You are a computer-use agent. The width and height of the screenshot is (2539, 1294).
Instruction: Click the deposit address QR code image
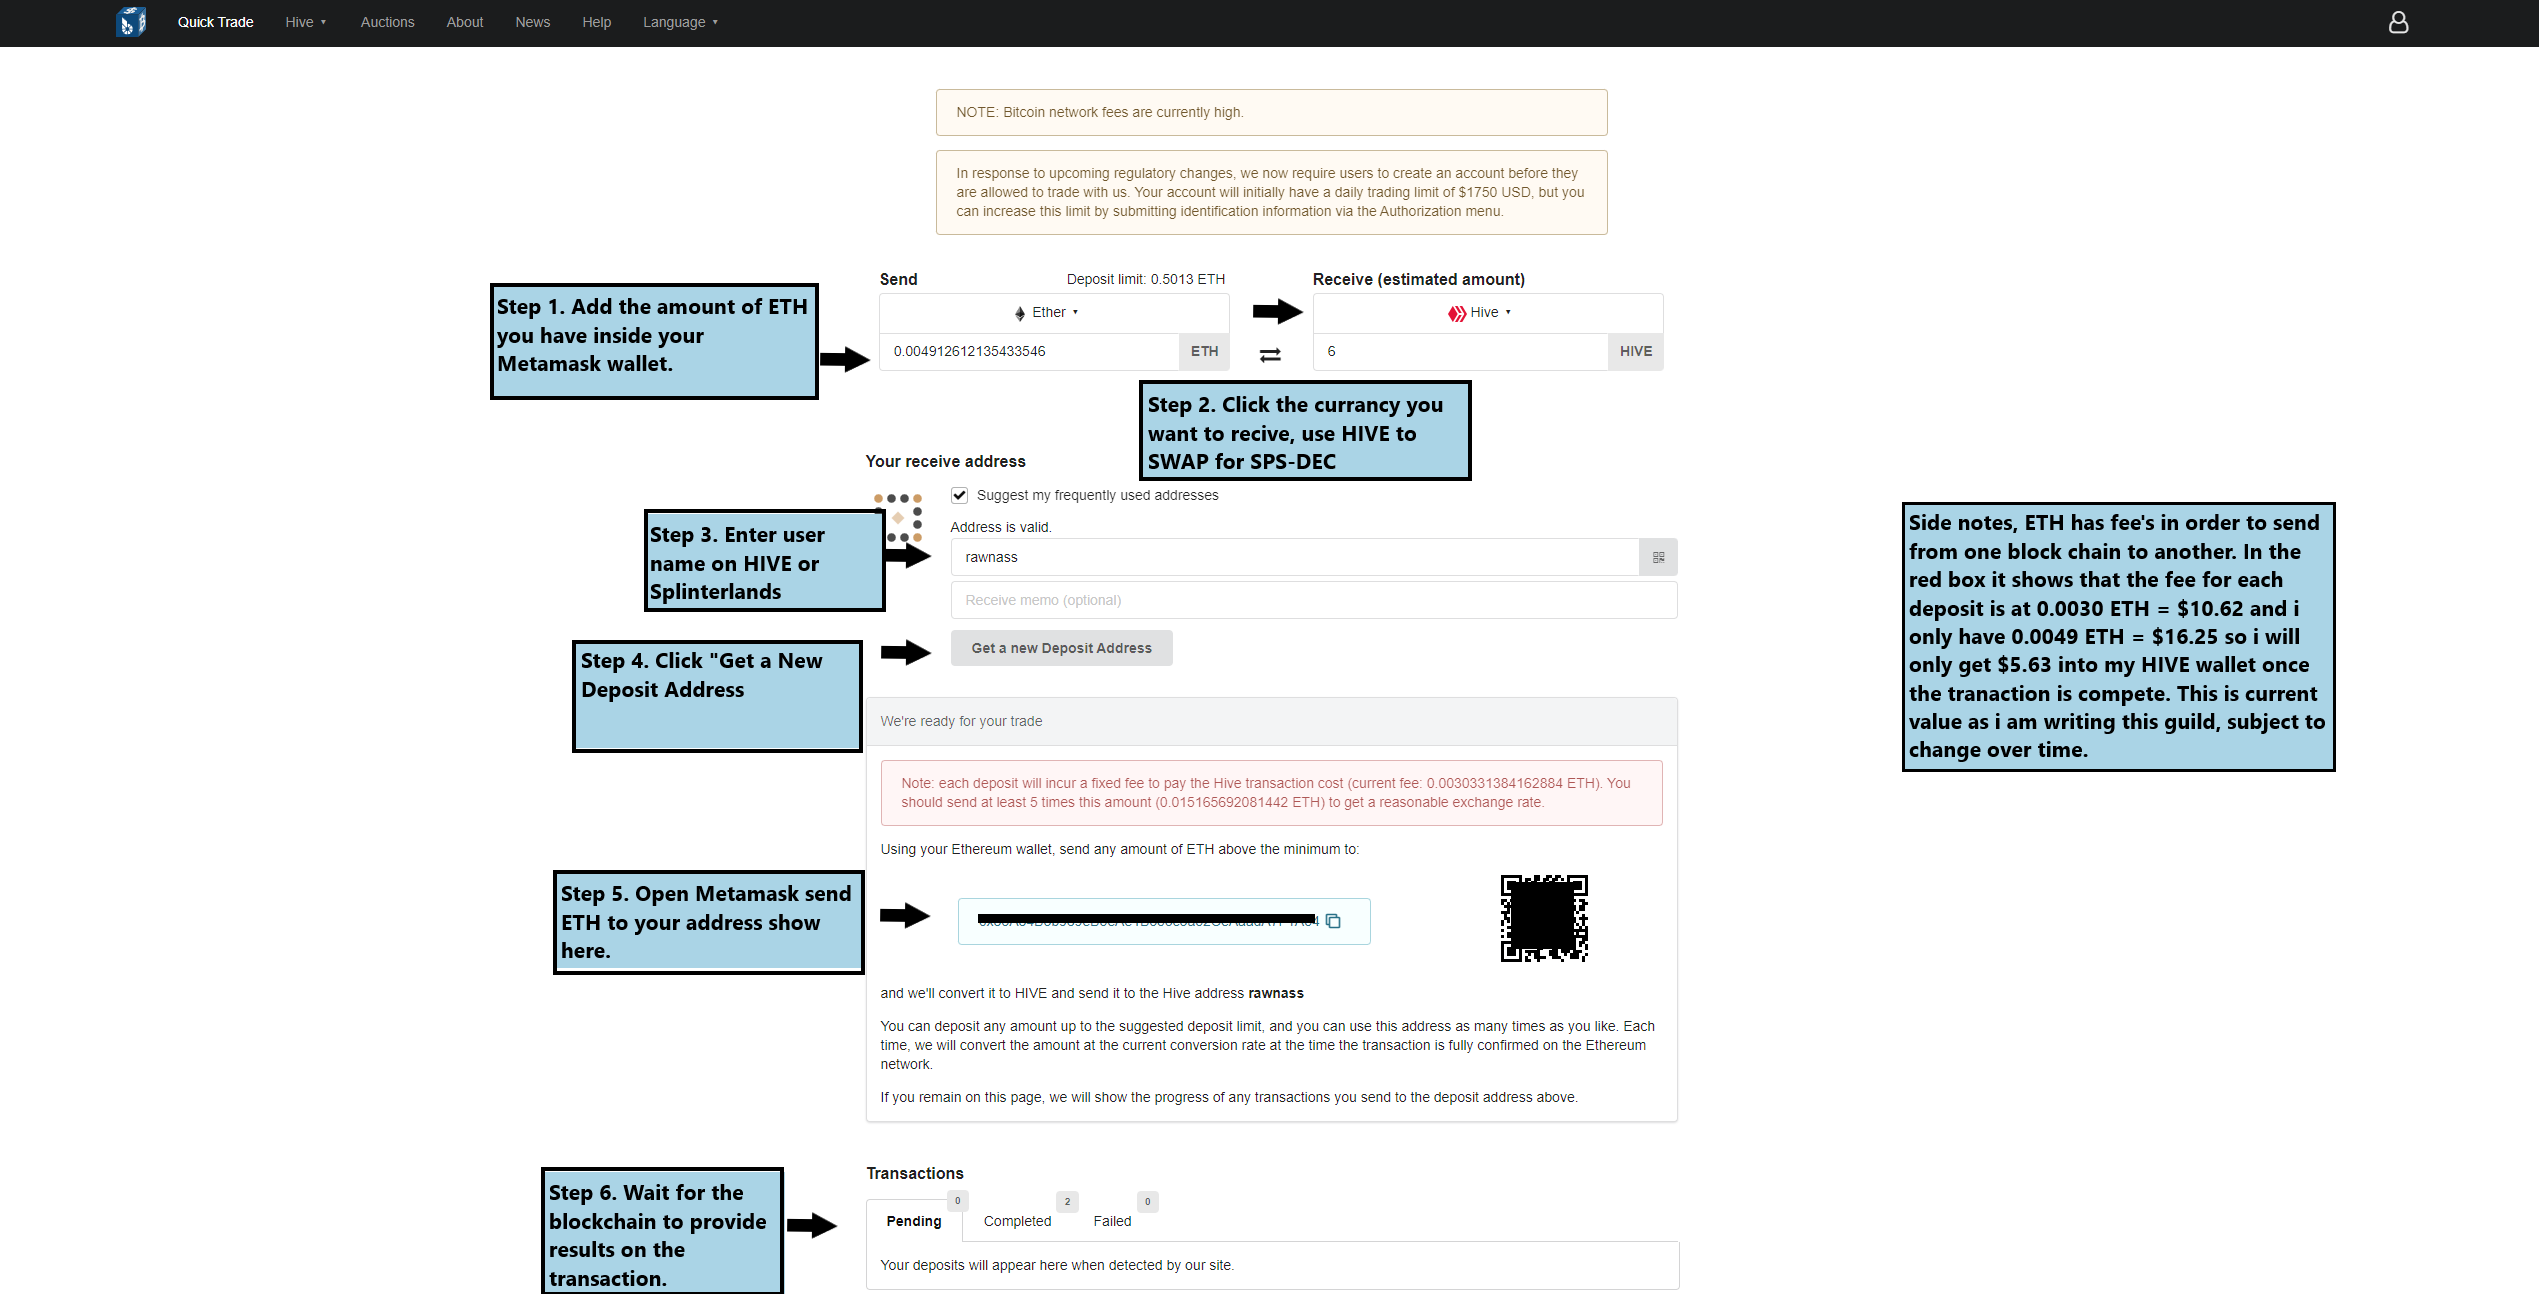pyautogui.click(x=1544, y=918)
